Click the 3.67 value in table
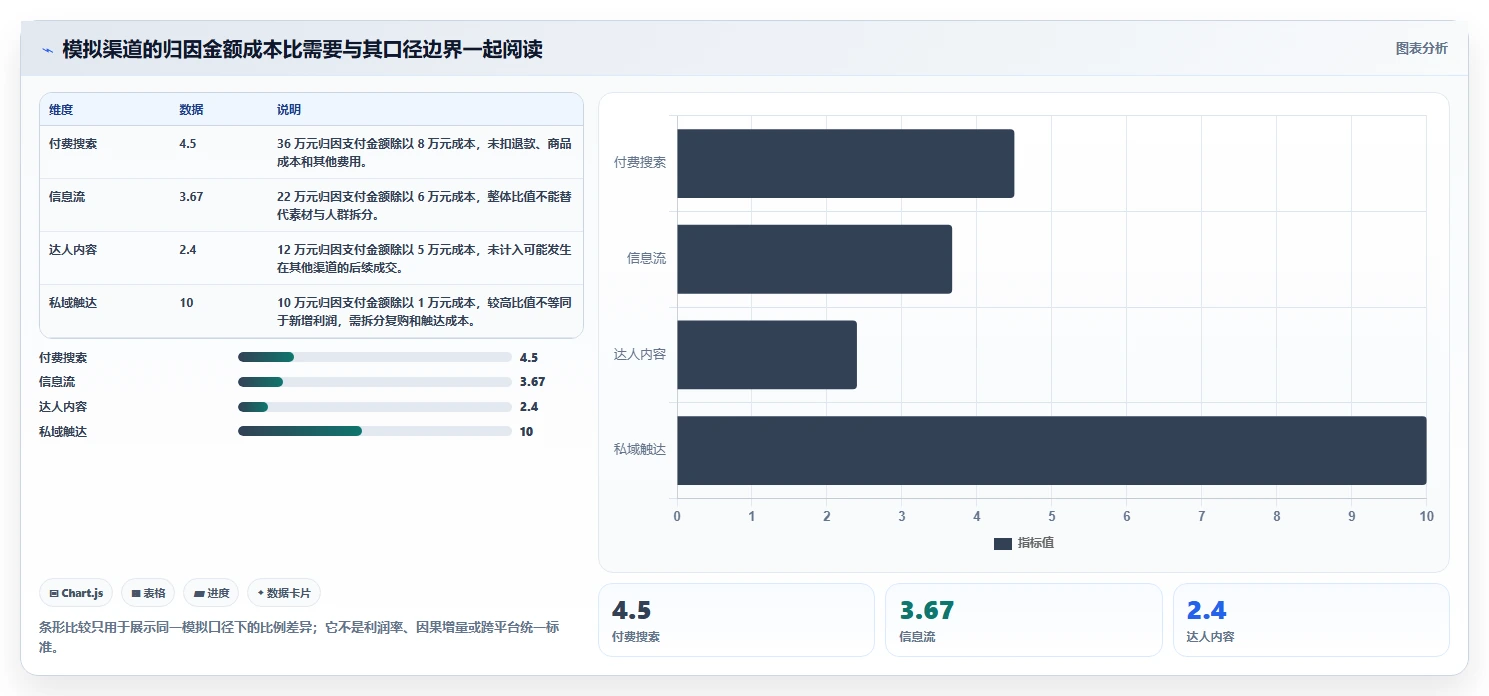The height and width of the screenshot is (696, 1489). [x=191, y=197]
